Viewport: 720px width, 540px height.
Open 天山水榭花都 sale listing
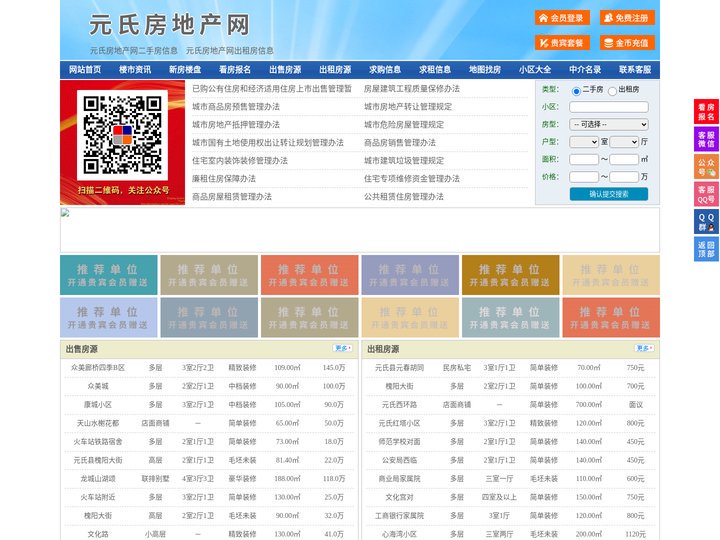[x=98, y=423]
